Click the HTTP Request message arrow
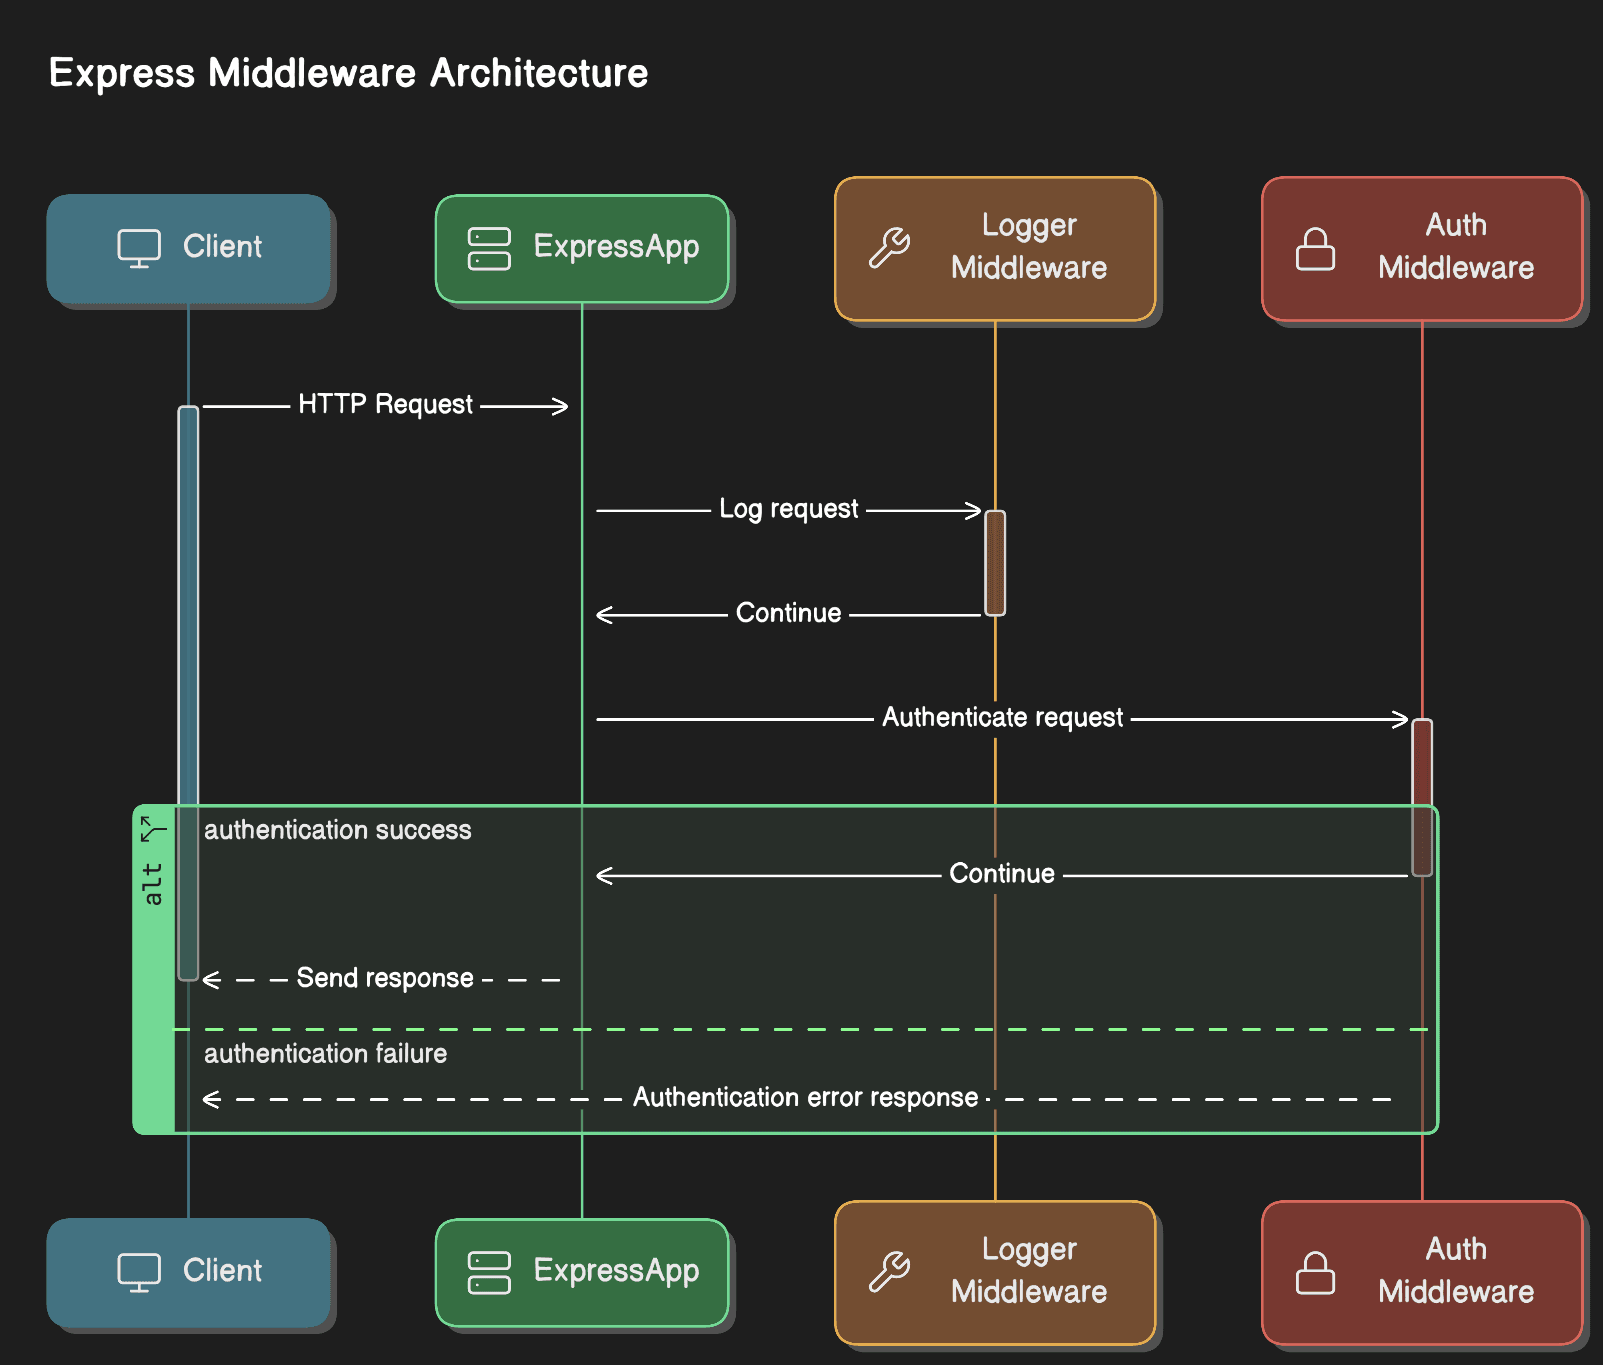1603x1365 pixels. click(x=385, y=405)
